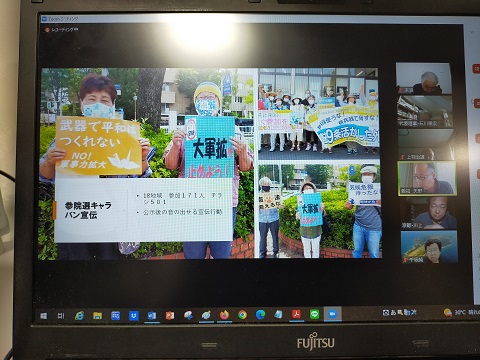Viewport: 480px width, 360px height.
Task: Click the slide photo with 9条 banner group
Action: tap(319, 114)
